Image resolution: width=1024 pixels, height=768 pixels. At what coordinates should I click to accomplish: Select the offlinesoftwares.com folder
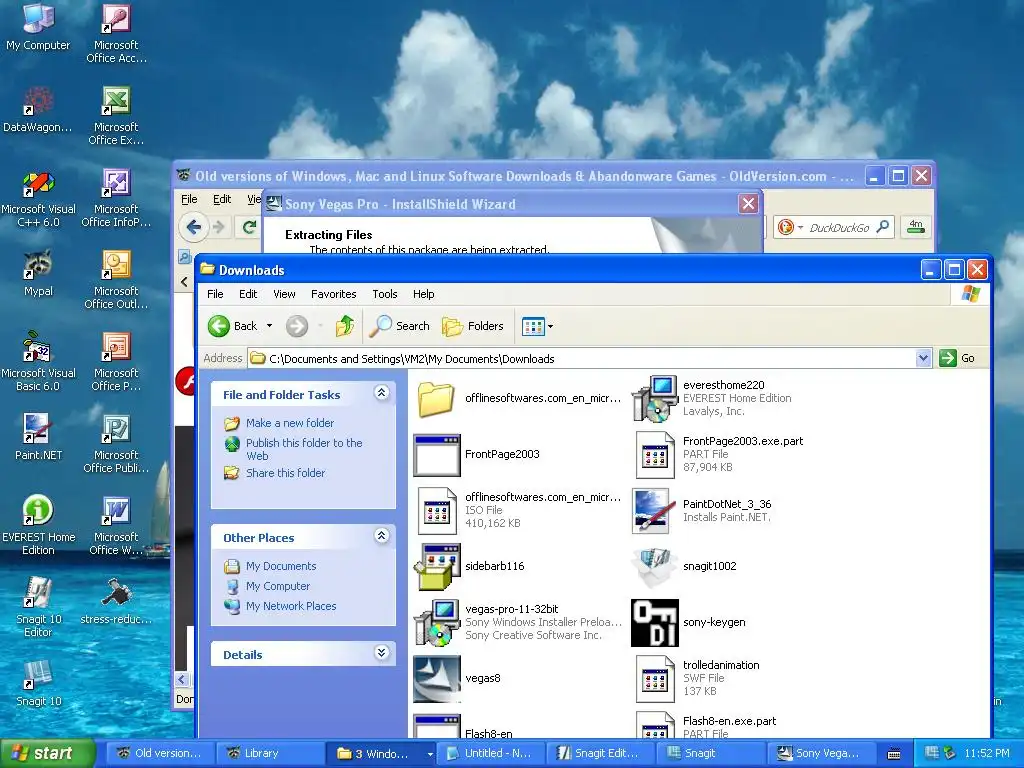click(517, 398)
